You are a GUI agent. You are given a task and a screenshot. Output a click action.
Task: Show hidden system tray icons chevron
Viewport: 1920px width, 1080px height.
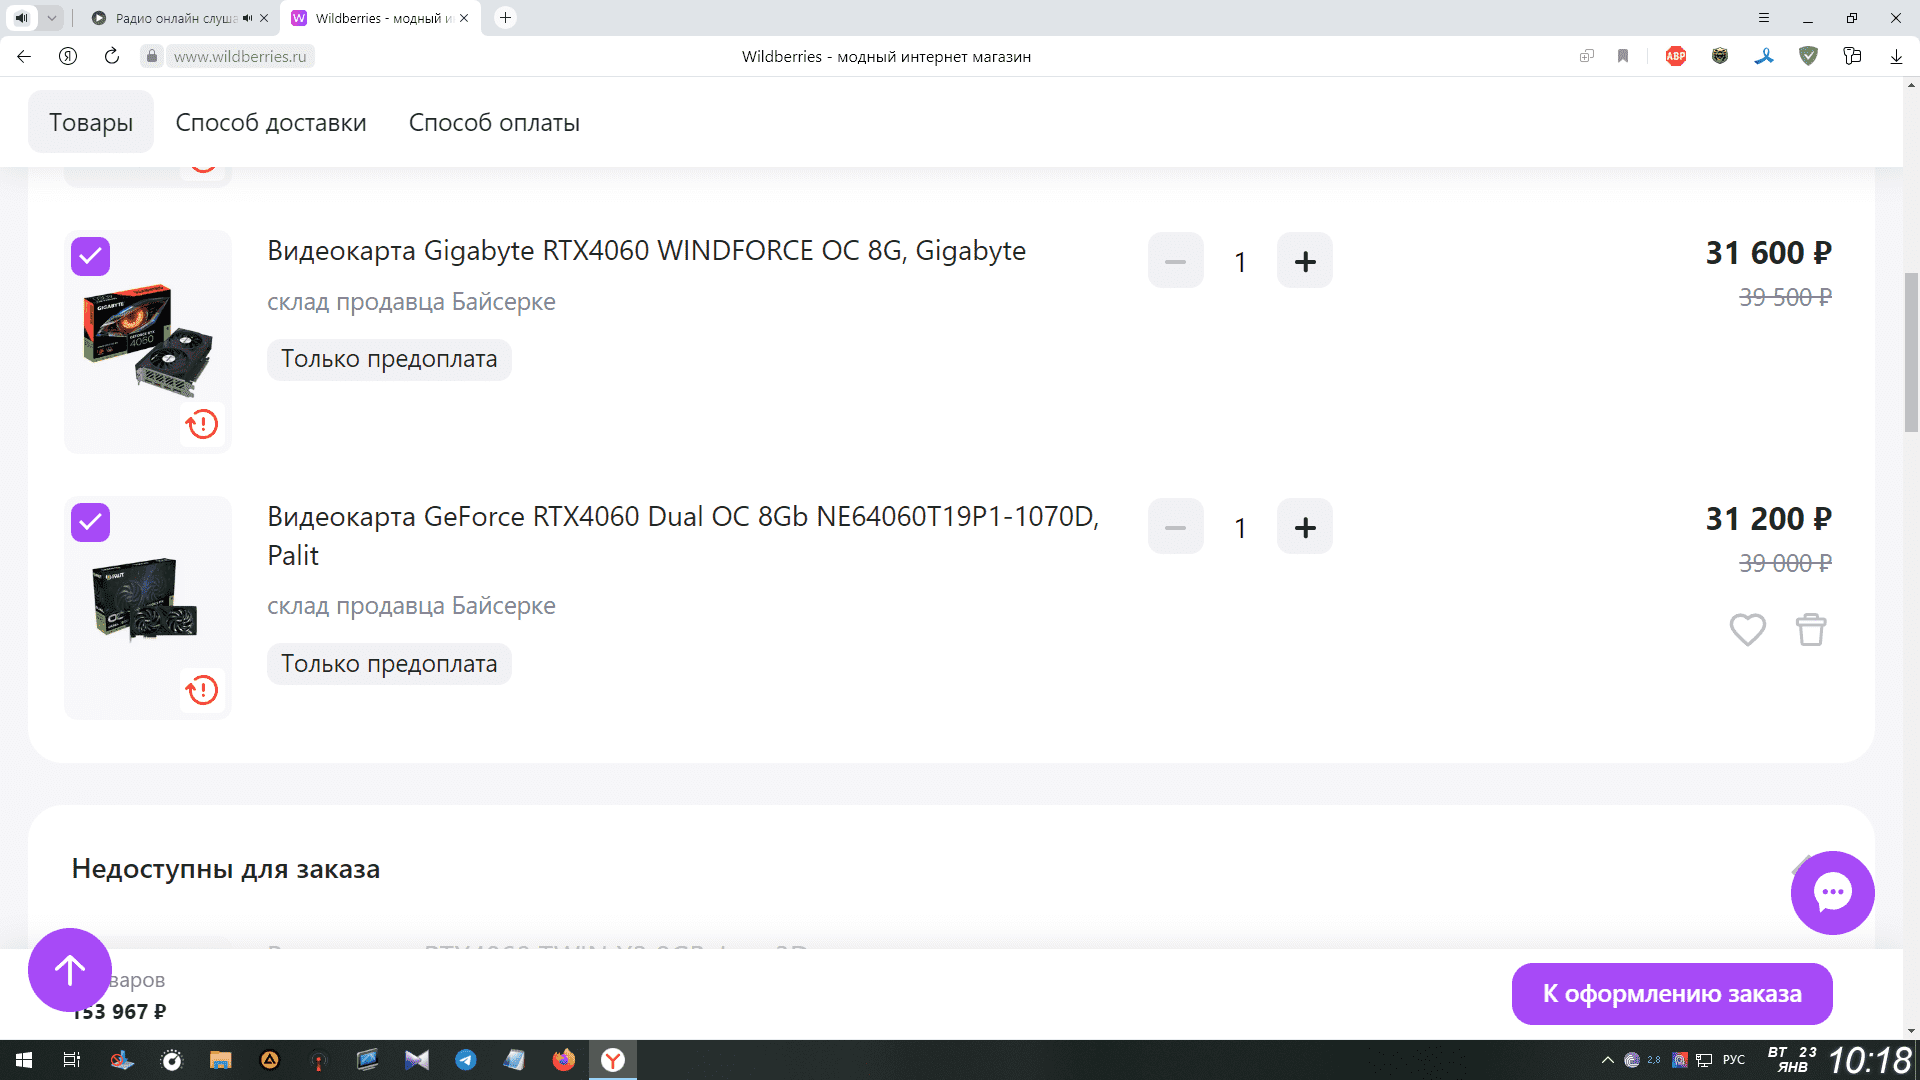click(1608, 1060)
